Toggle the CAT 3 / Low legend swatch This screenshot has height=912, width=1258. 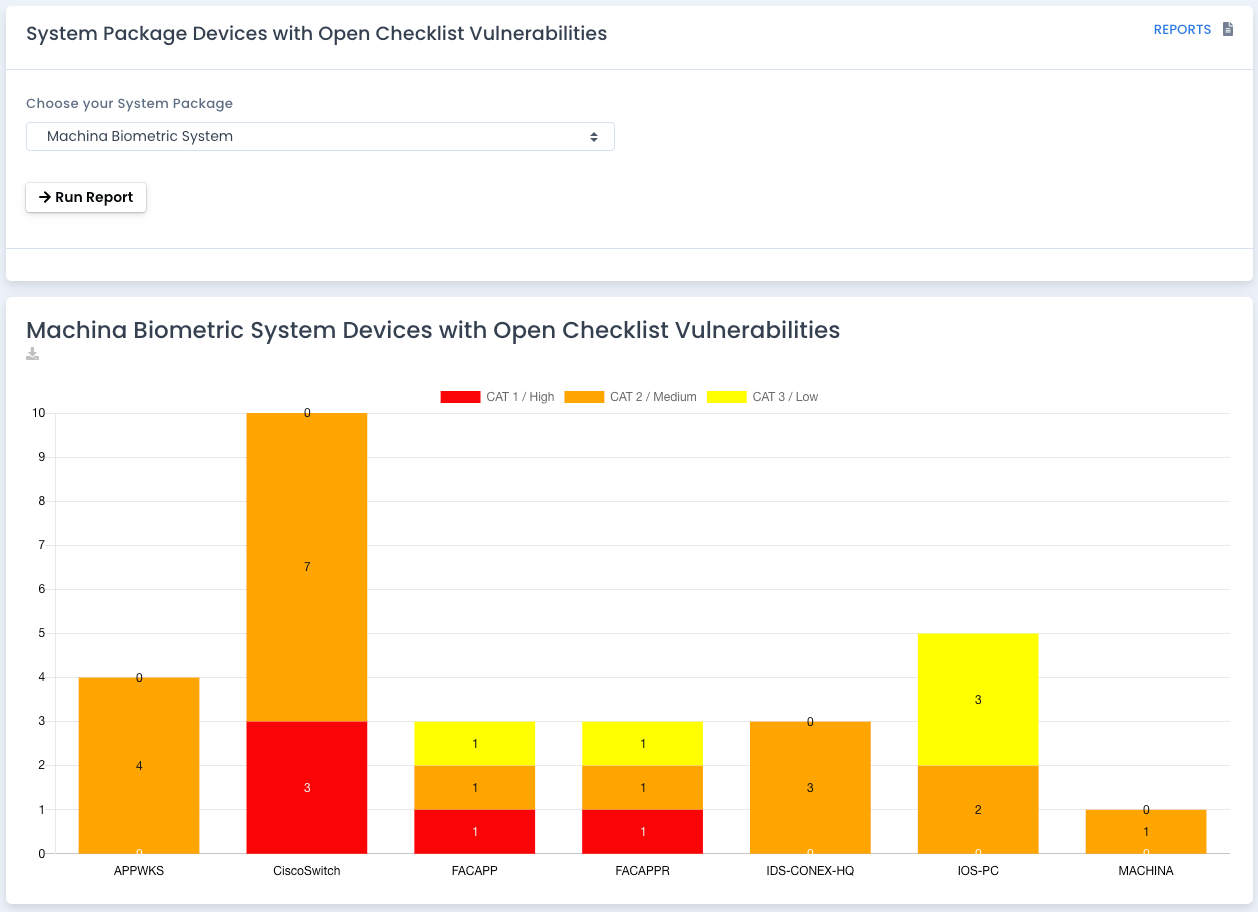pos(727,397)
